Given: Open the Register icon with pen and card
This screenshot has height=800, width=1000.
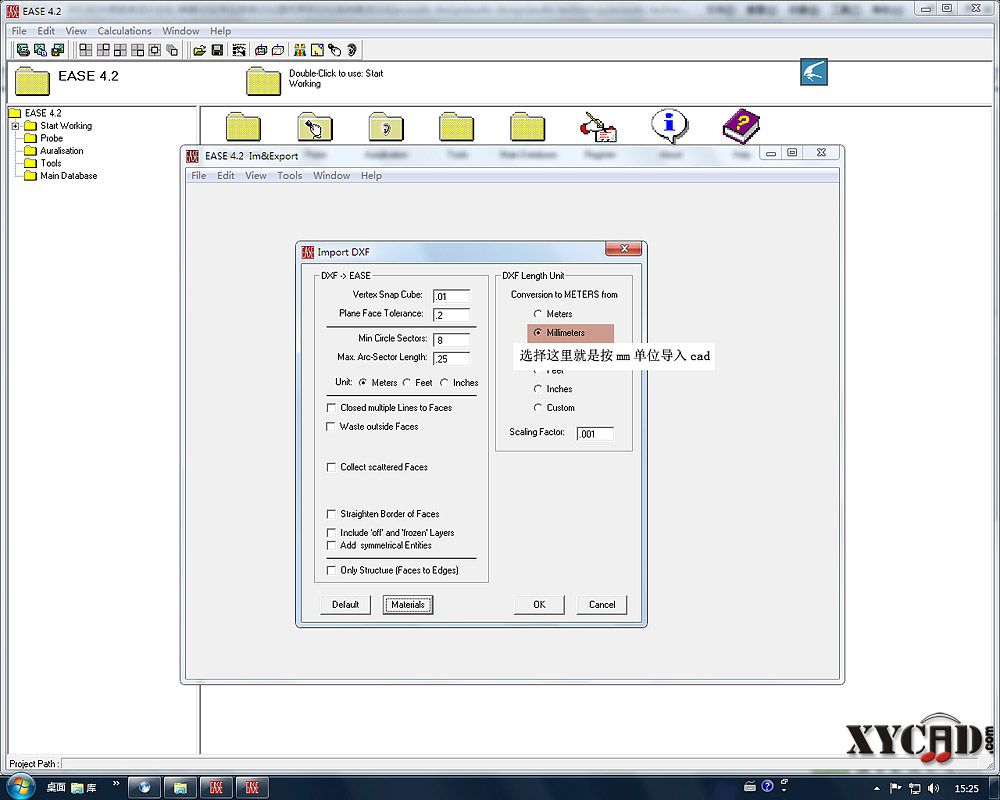Looking at the screenshot, I should (598, 126).
